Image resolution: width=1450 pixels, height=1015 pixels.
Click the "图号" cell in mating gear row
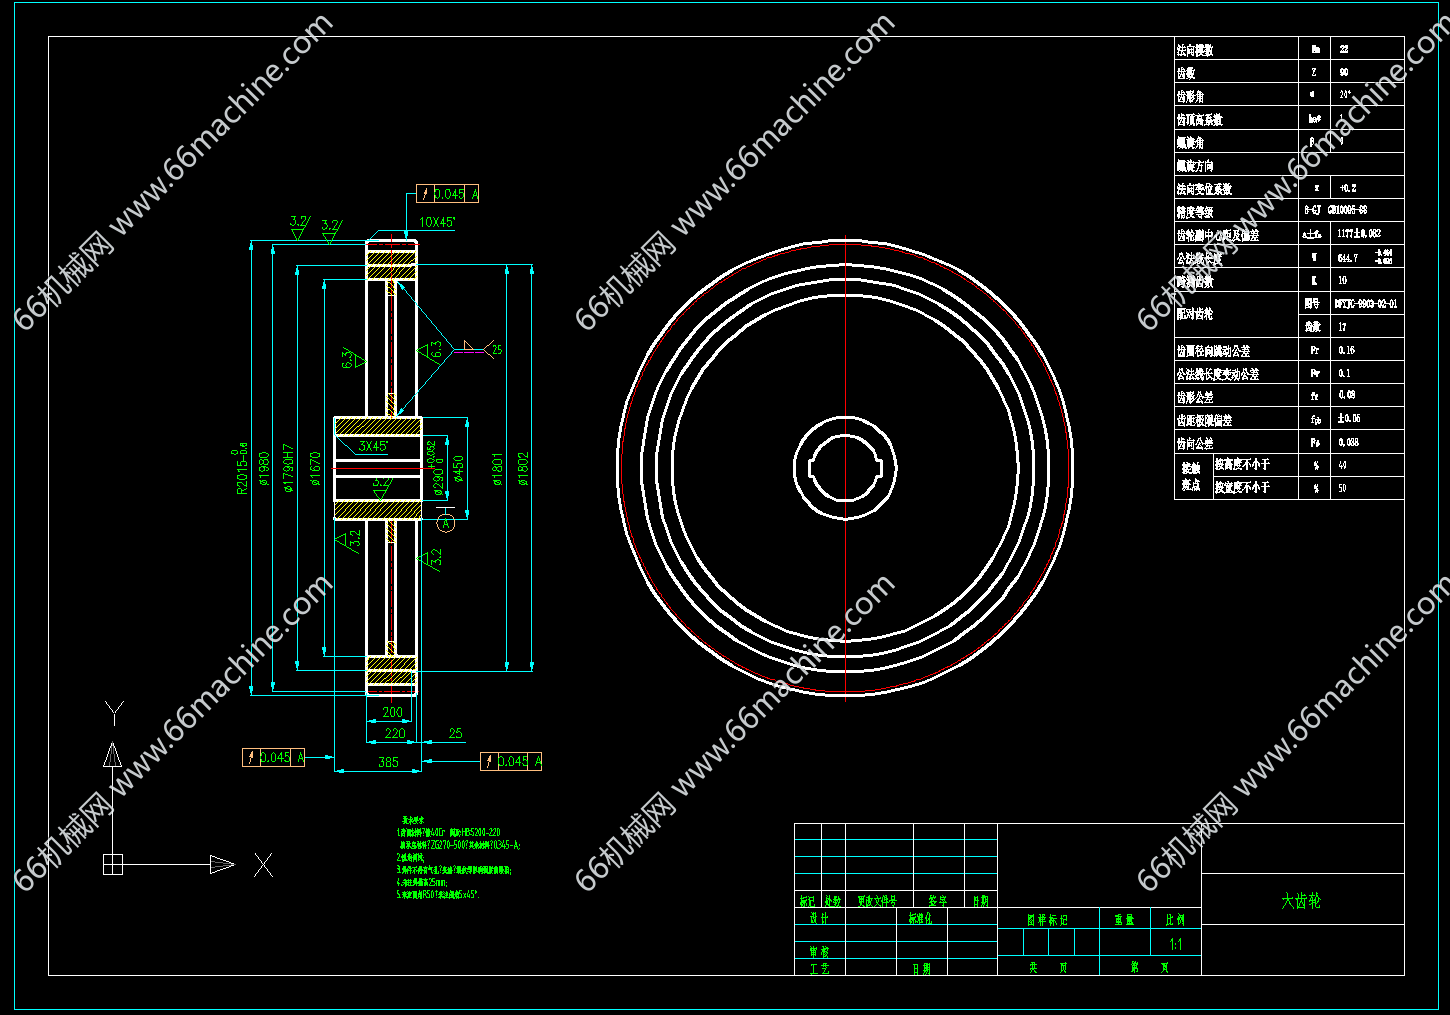tap(1312, 303)
